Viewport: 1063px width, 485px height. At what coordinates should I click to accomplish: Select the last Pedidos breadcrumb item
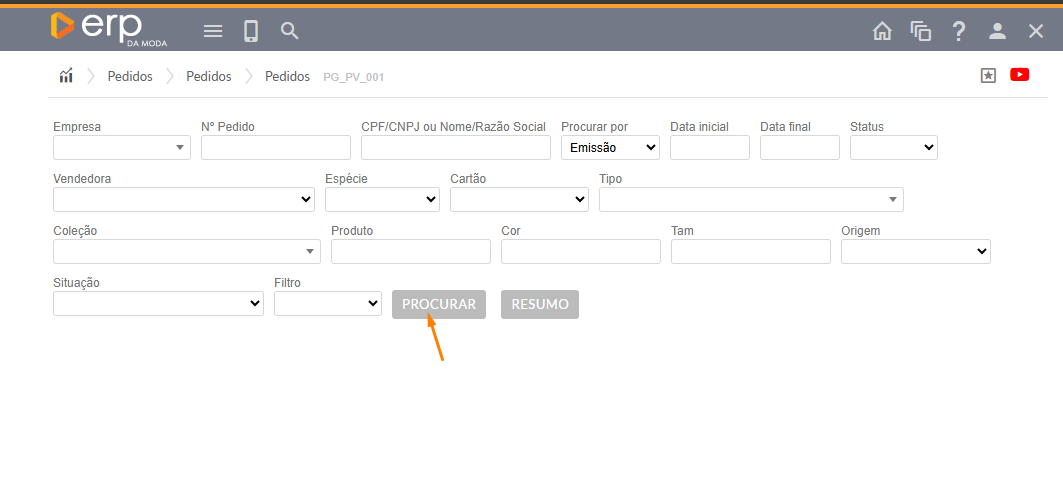click(287, 76)
